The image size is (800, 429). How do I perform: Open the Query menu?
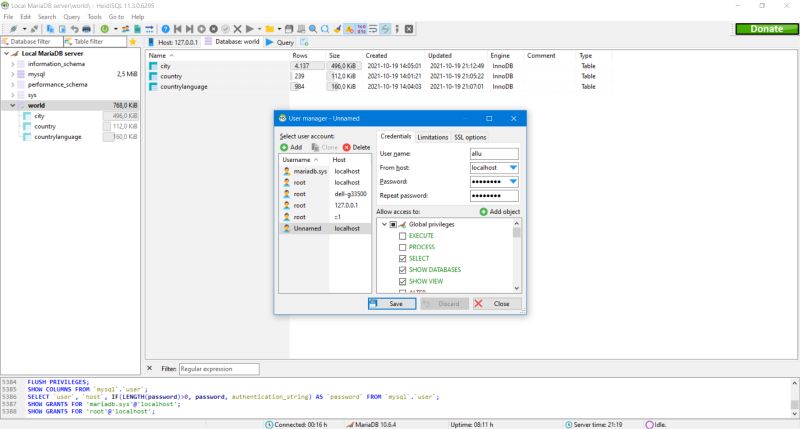point(71,17)
